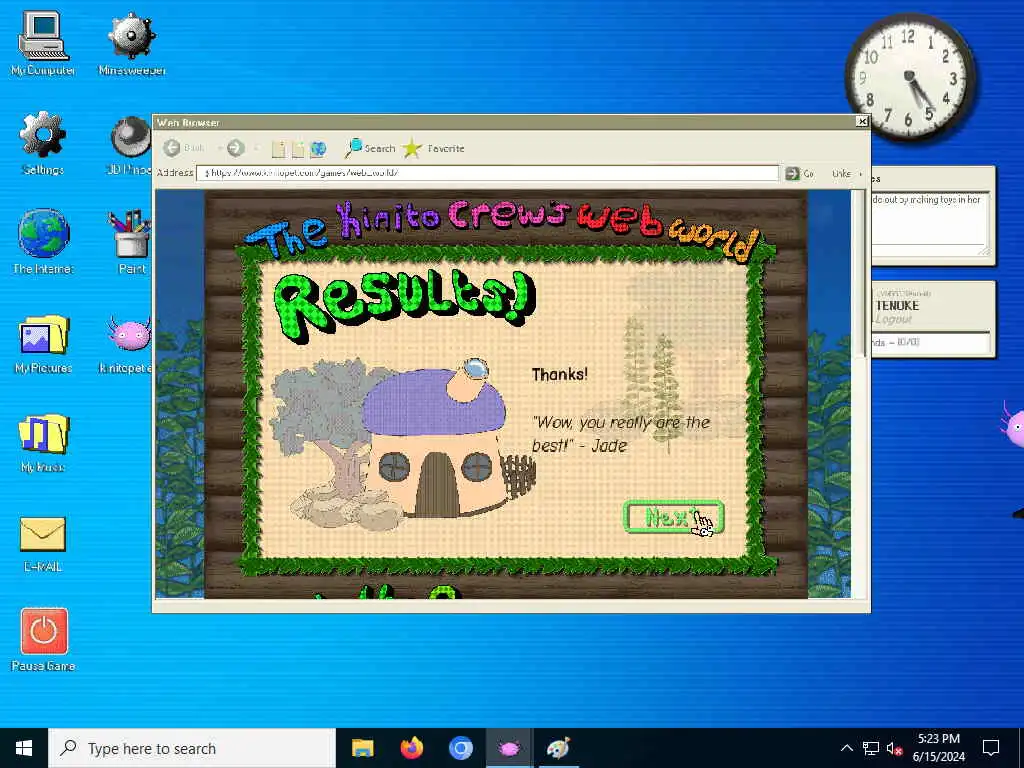
Task: Click the muted volume tray icon
Action: tap(895, 748)
